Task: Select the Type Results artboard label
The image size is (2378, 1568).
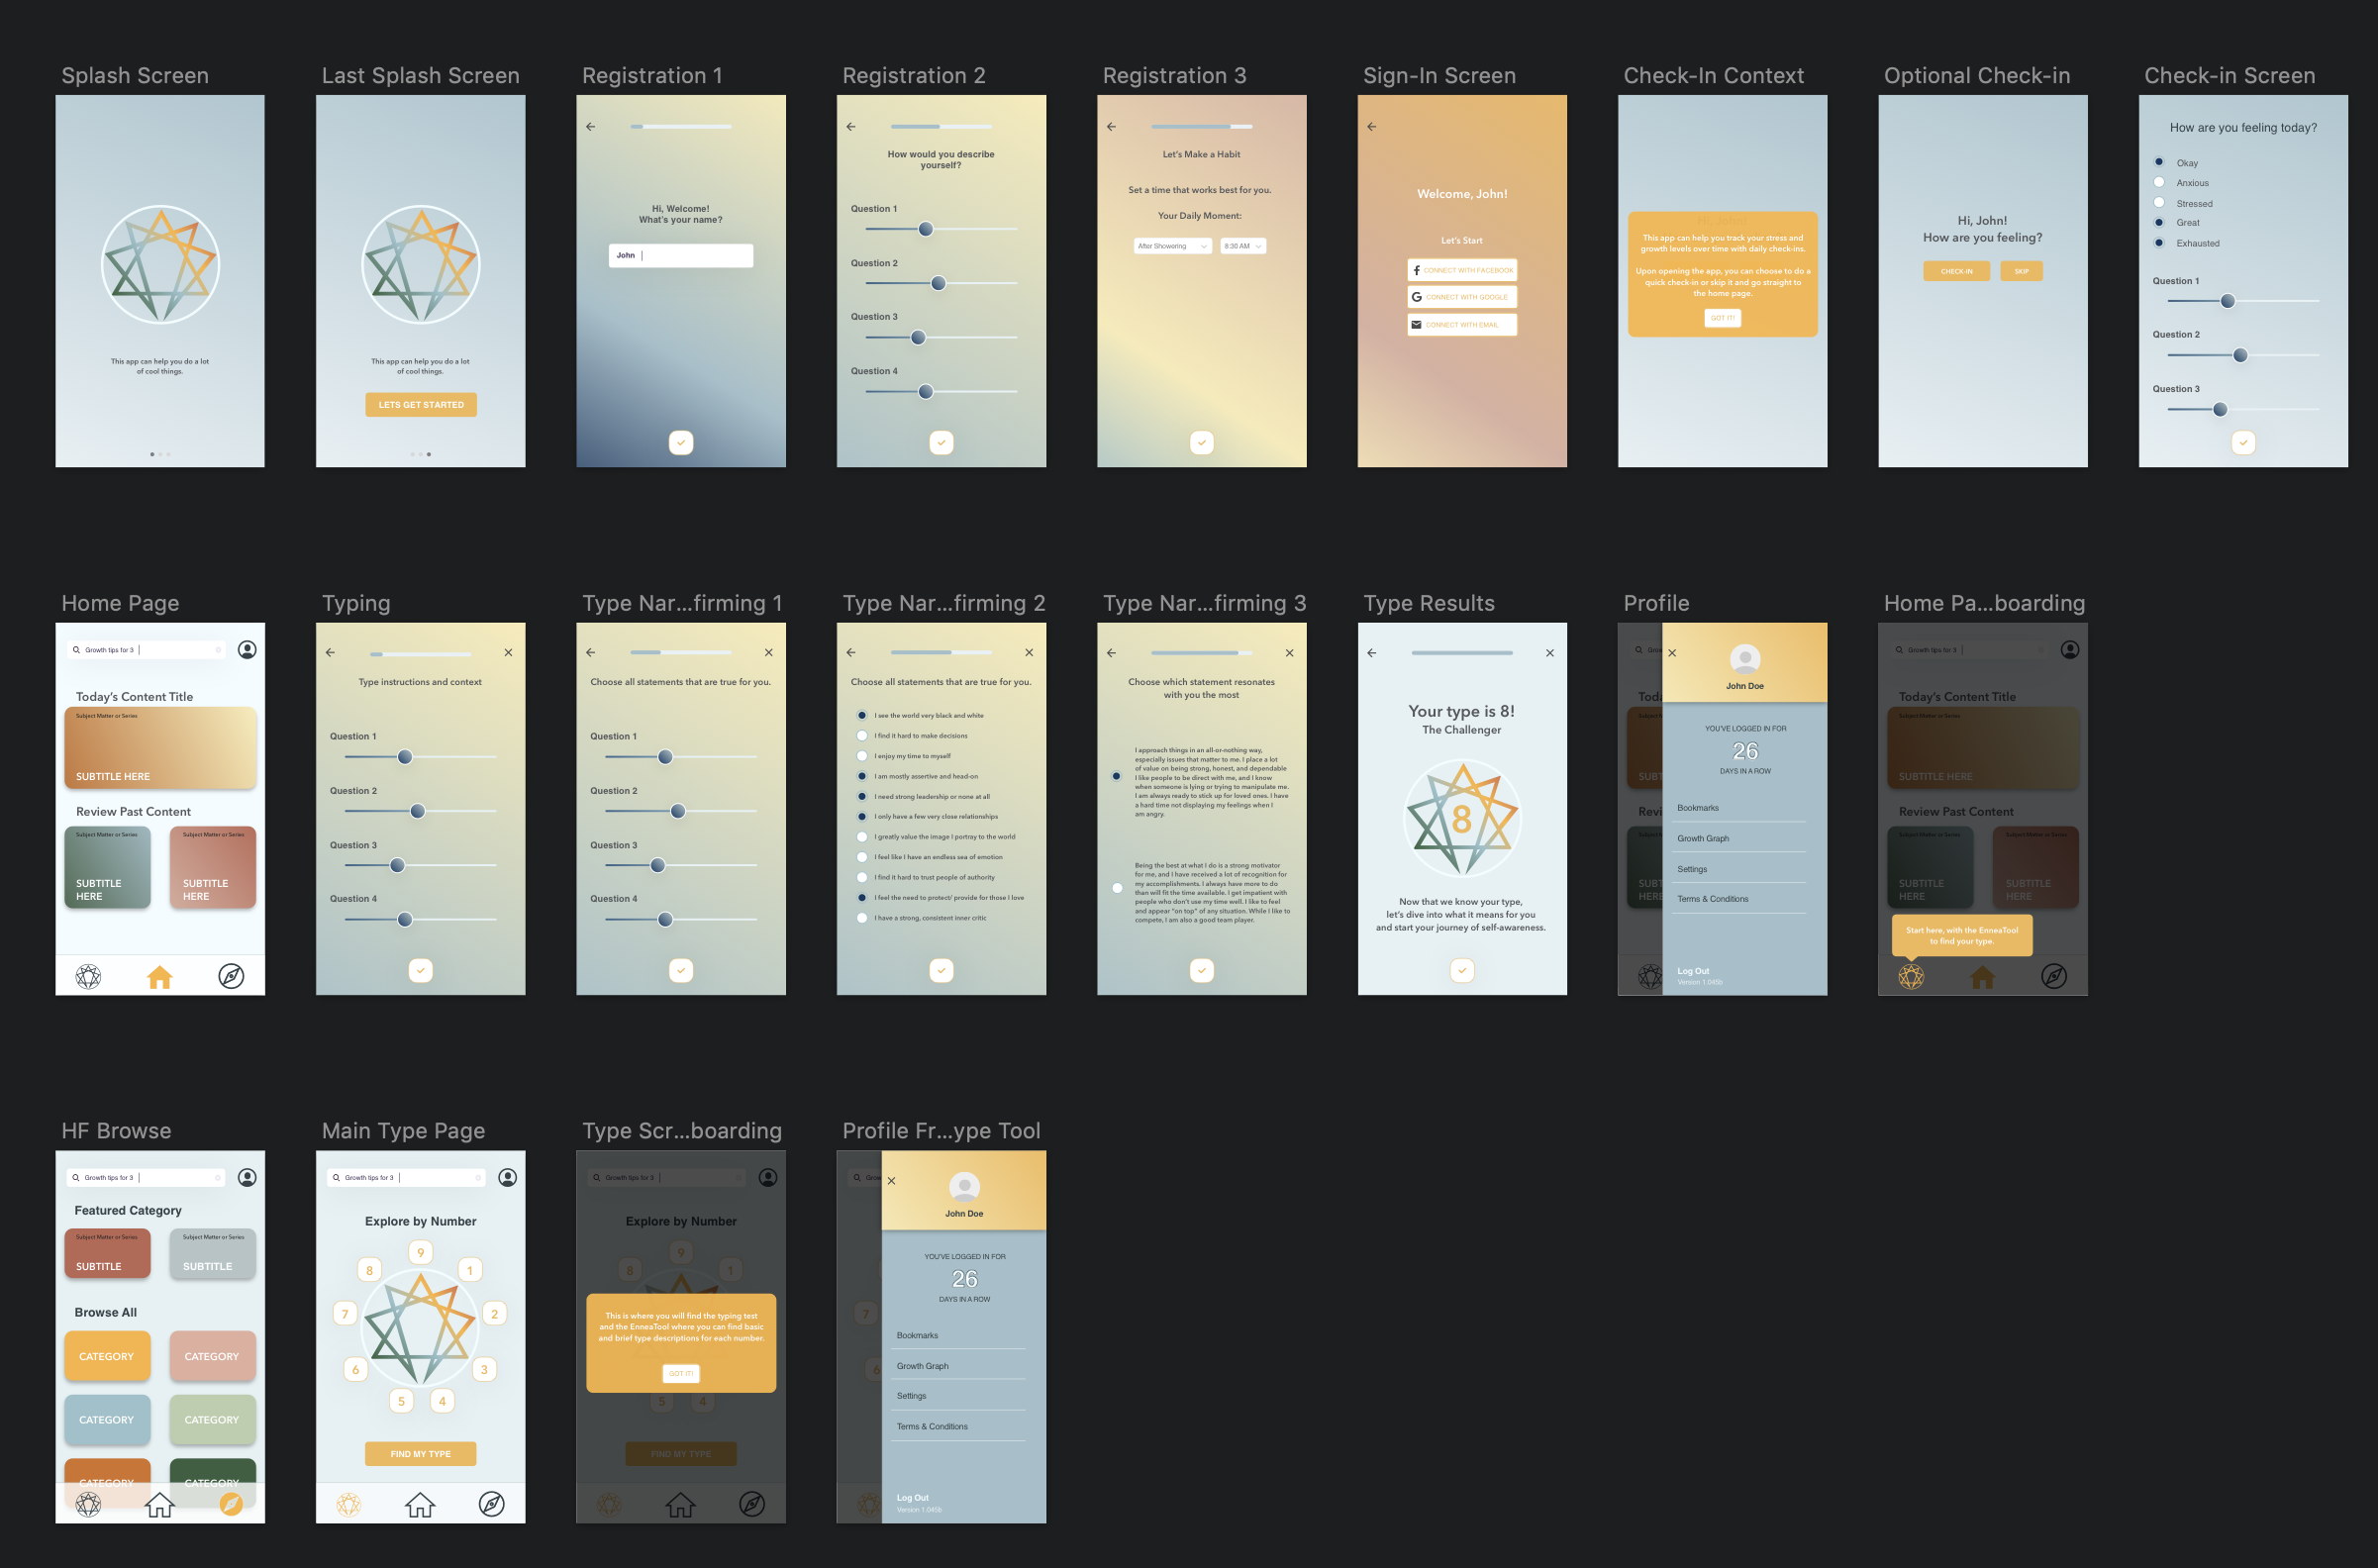Action: point(1429,603)
